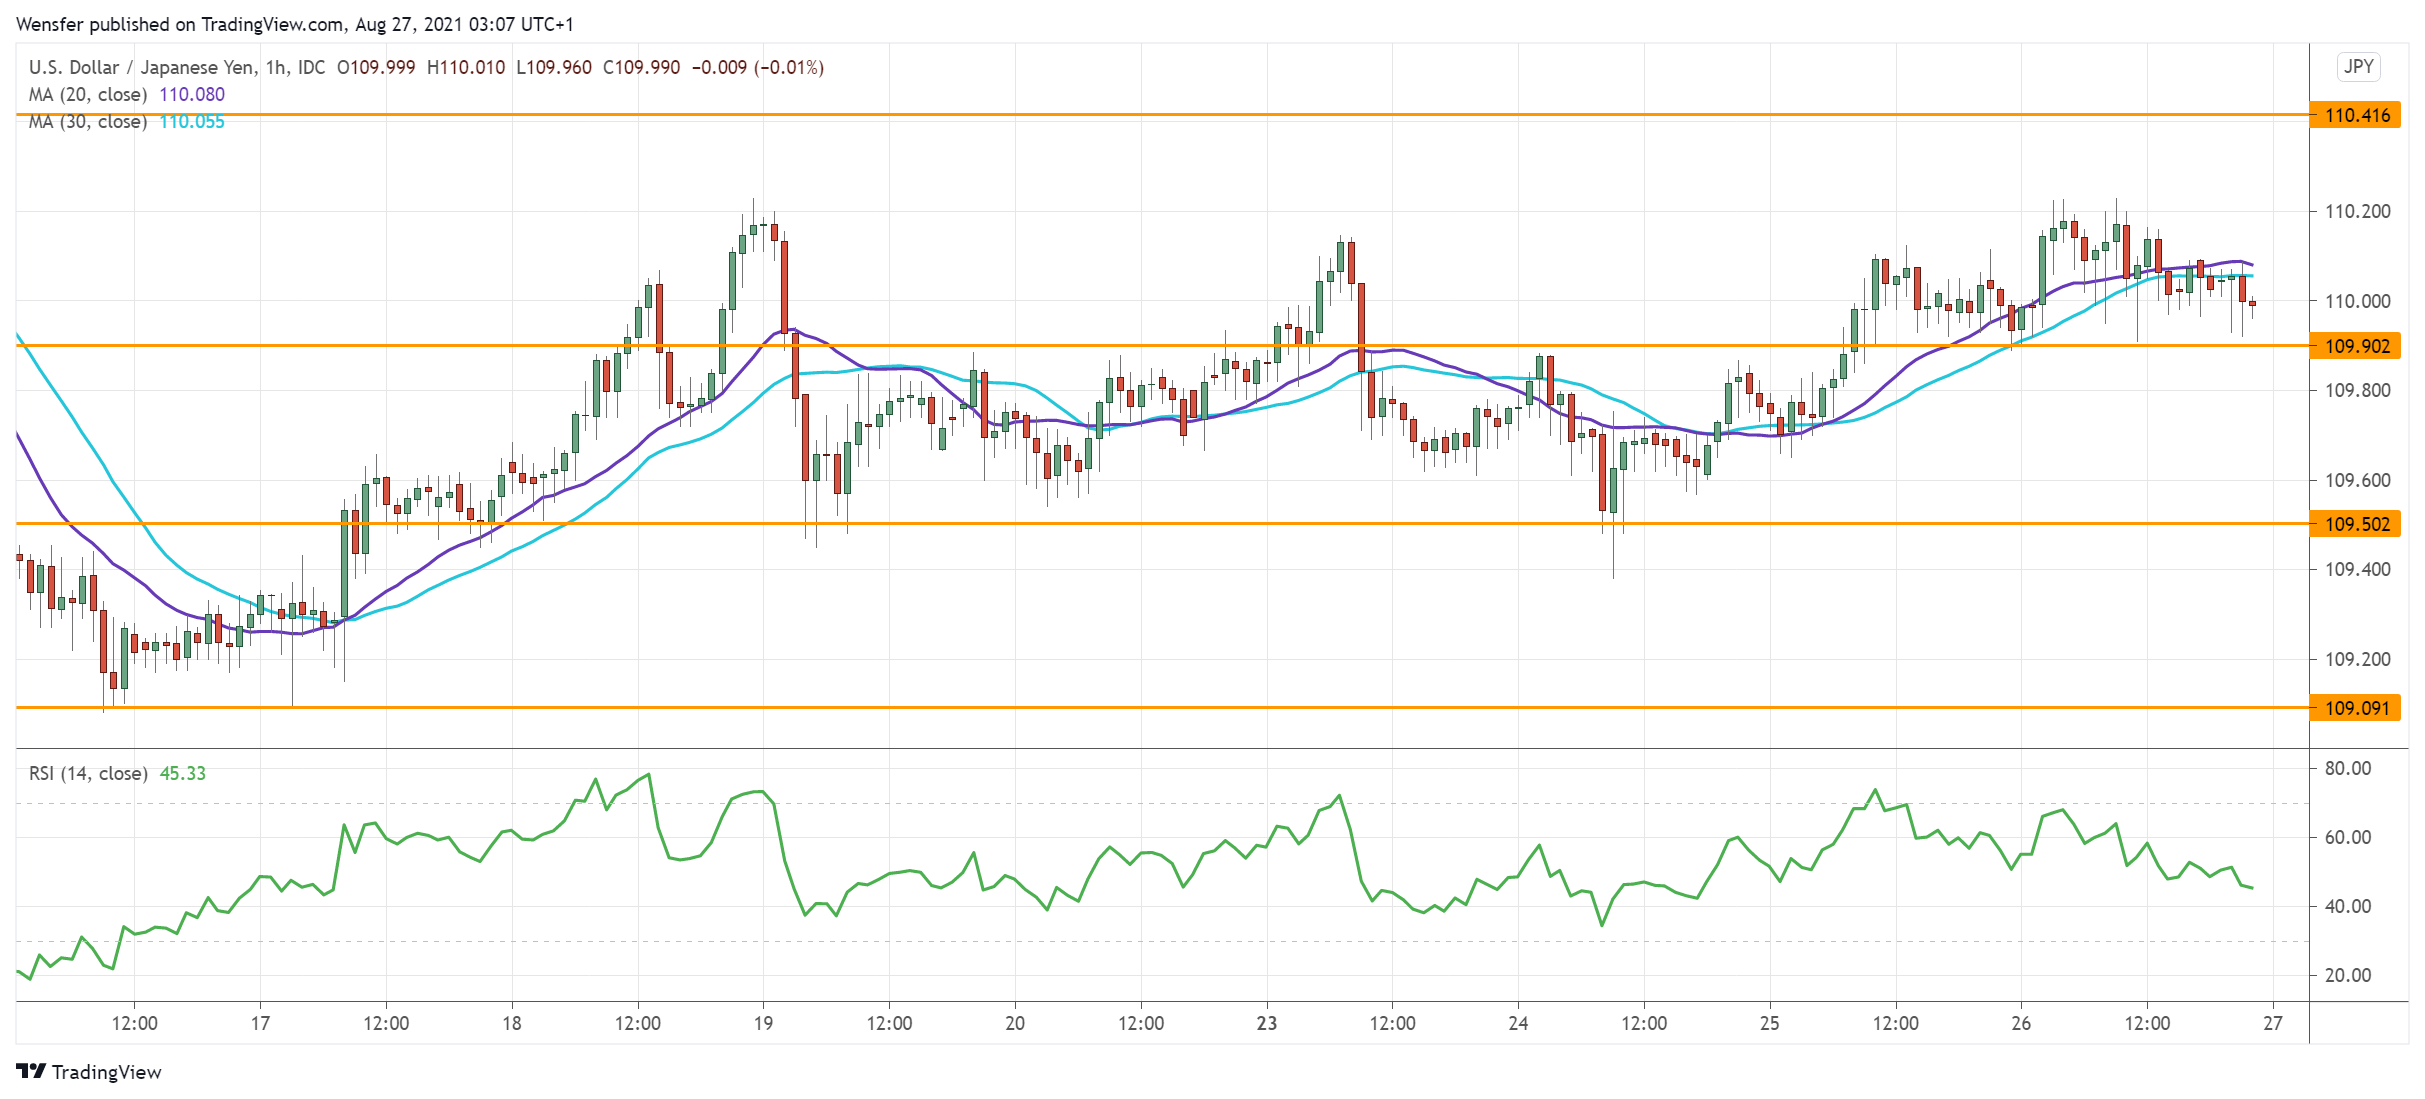
Task: Click the cyan MA value 110.055
Action: (192, 122)
